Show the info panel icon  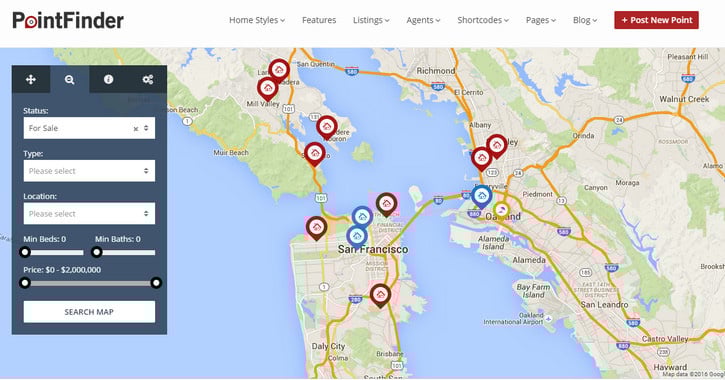[x=108, y=80]
